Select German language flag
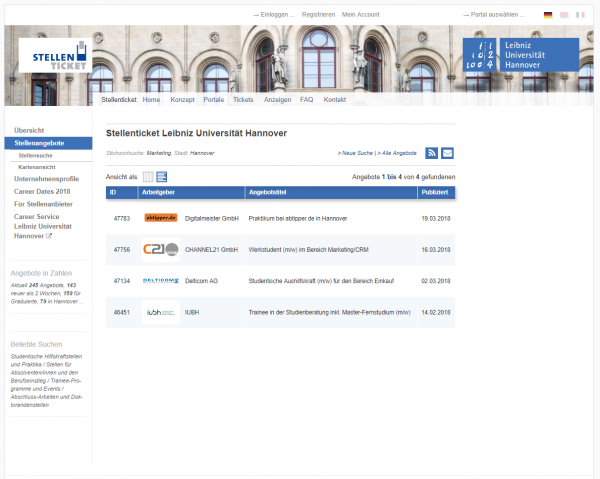 [x=548, y=15]
